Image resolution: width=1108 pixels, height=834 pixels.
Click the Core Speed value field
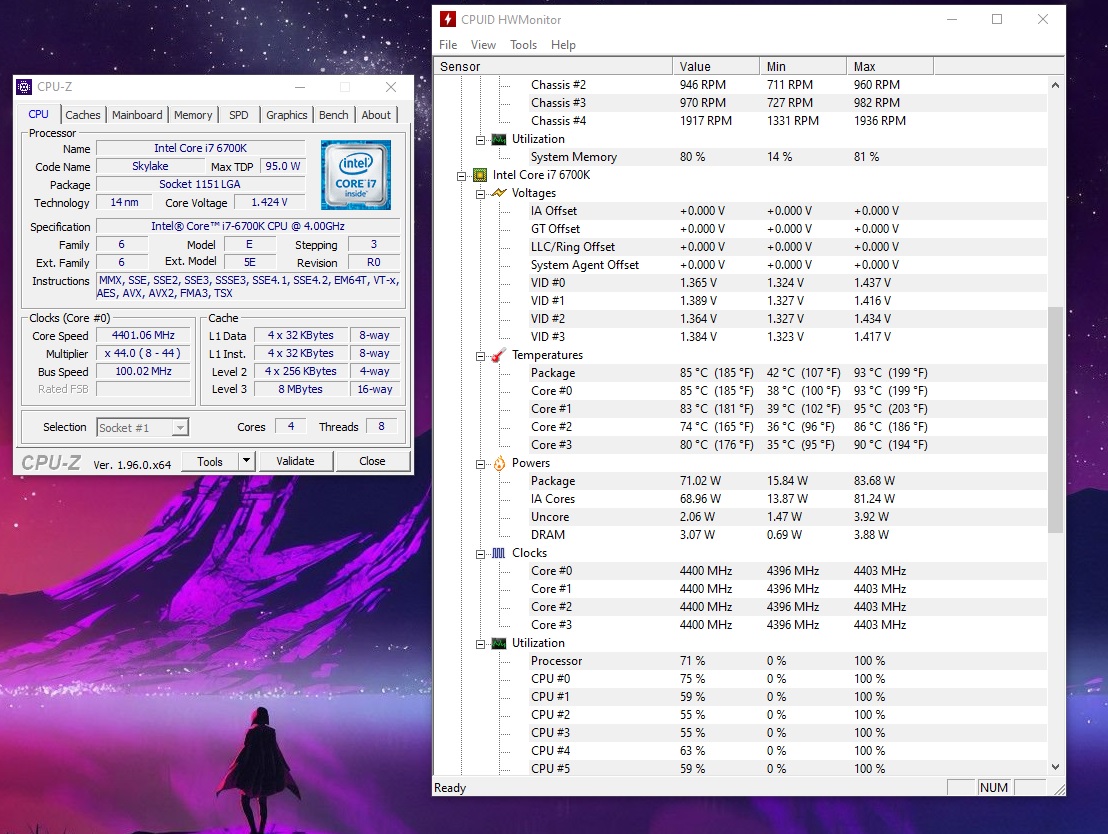click(x=143, y=335)
